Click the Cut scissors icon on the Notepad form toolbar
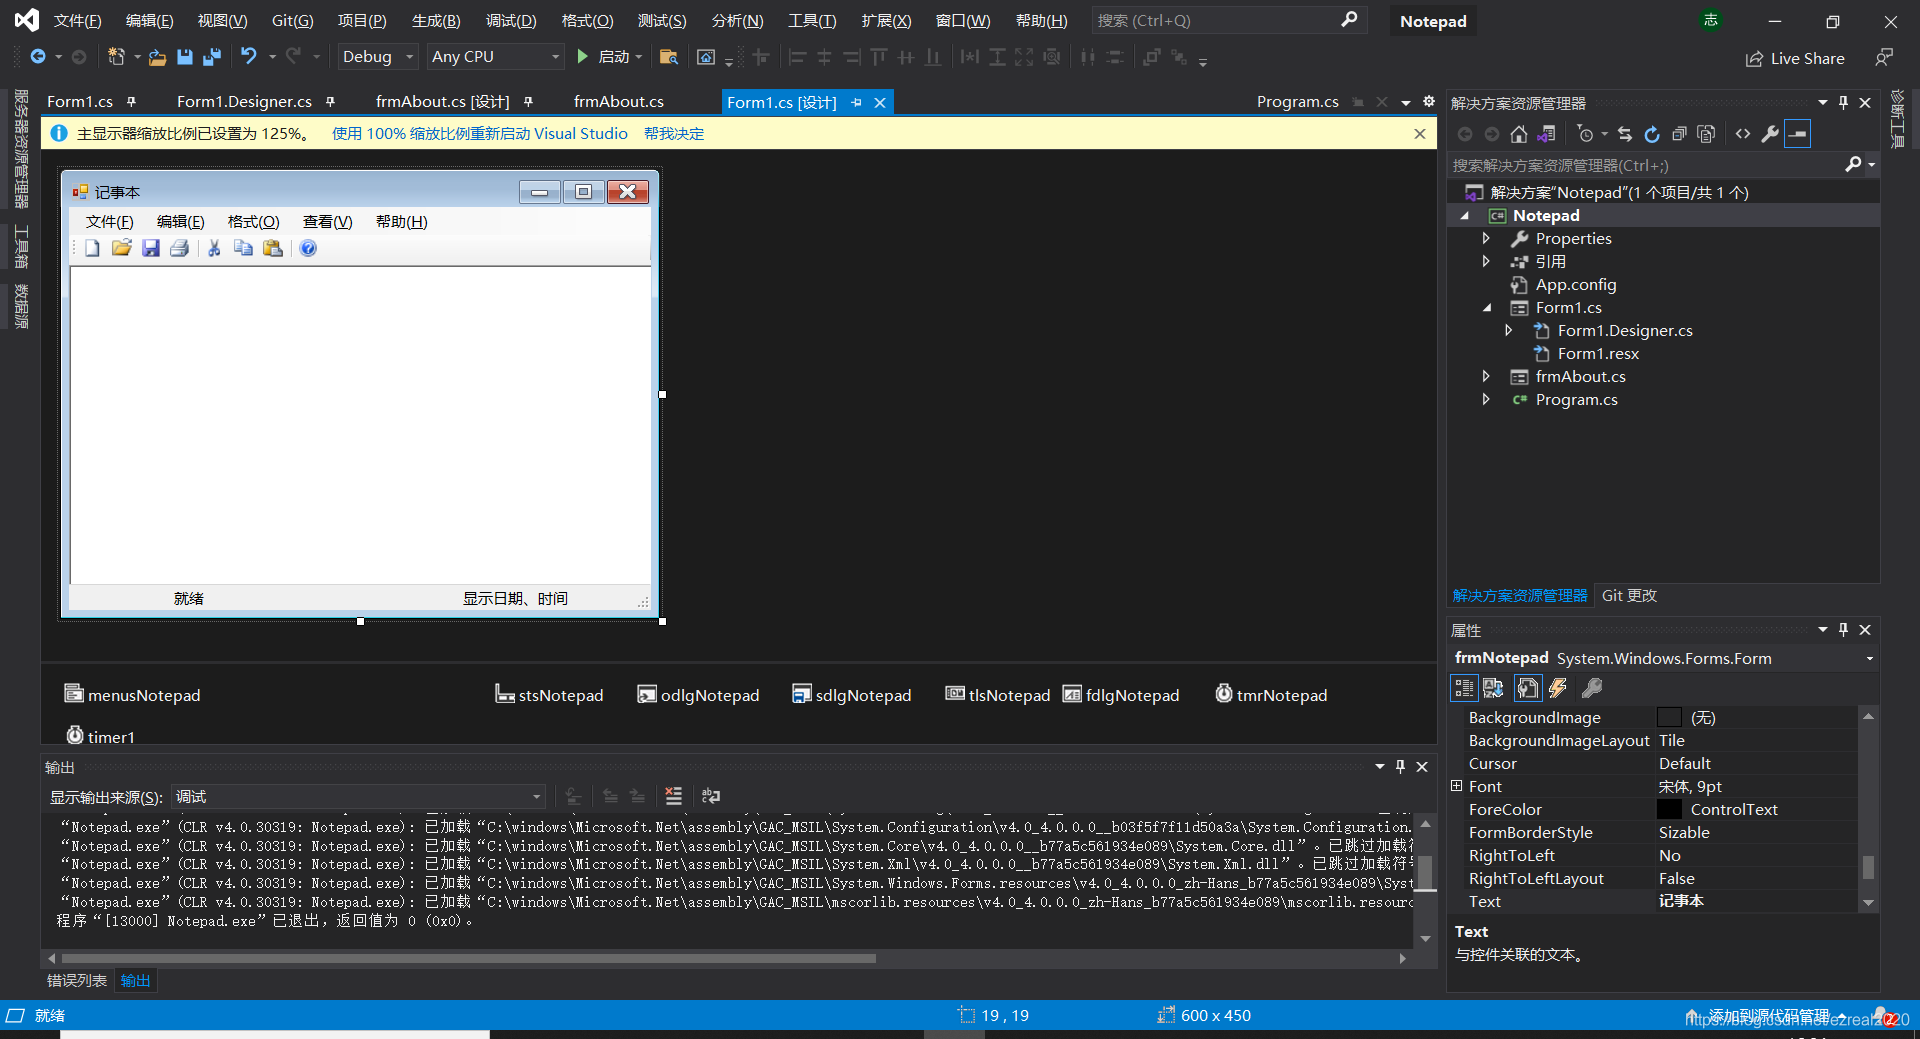Image resolution: width=1920 pixels, height=1039 pixels. pos(214,248)
